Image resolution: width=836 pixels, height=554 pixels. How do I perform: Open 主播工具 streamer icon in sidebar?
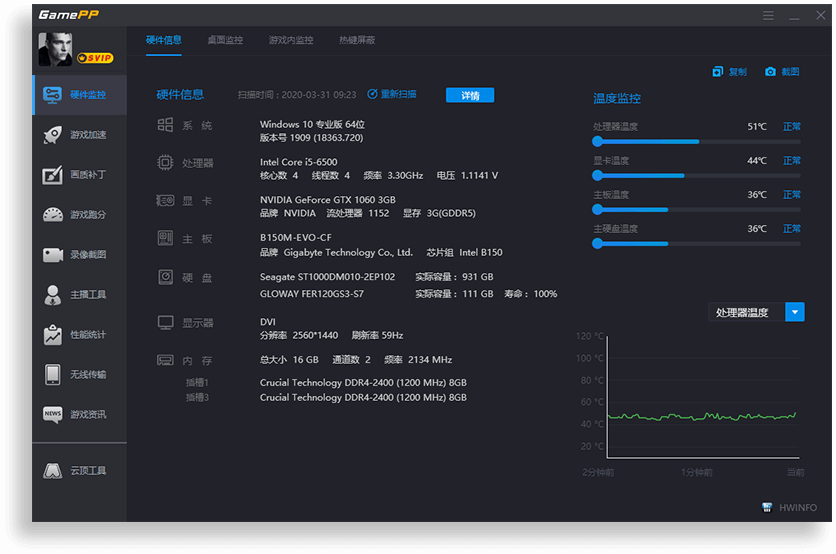point(52,294)
